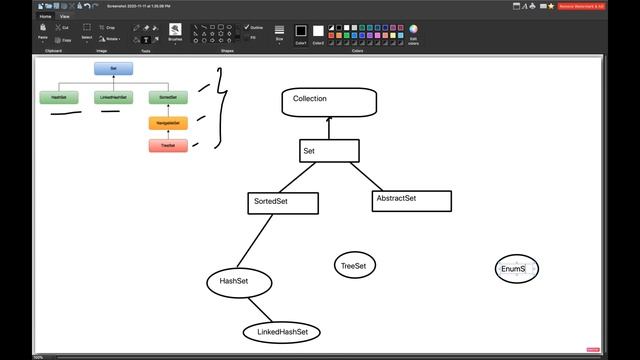This screenshot has height=360, width=640.
Task: Expand the Select options arrow
Action: click(87, 41)
